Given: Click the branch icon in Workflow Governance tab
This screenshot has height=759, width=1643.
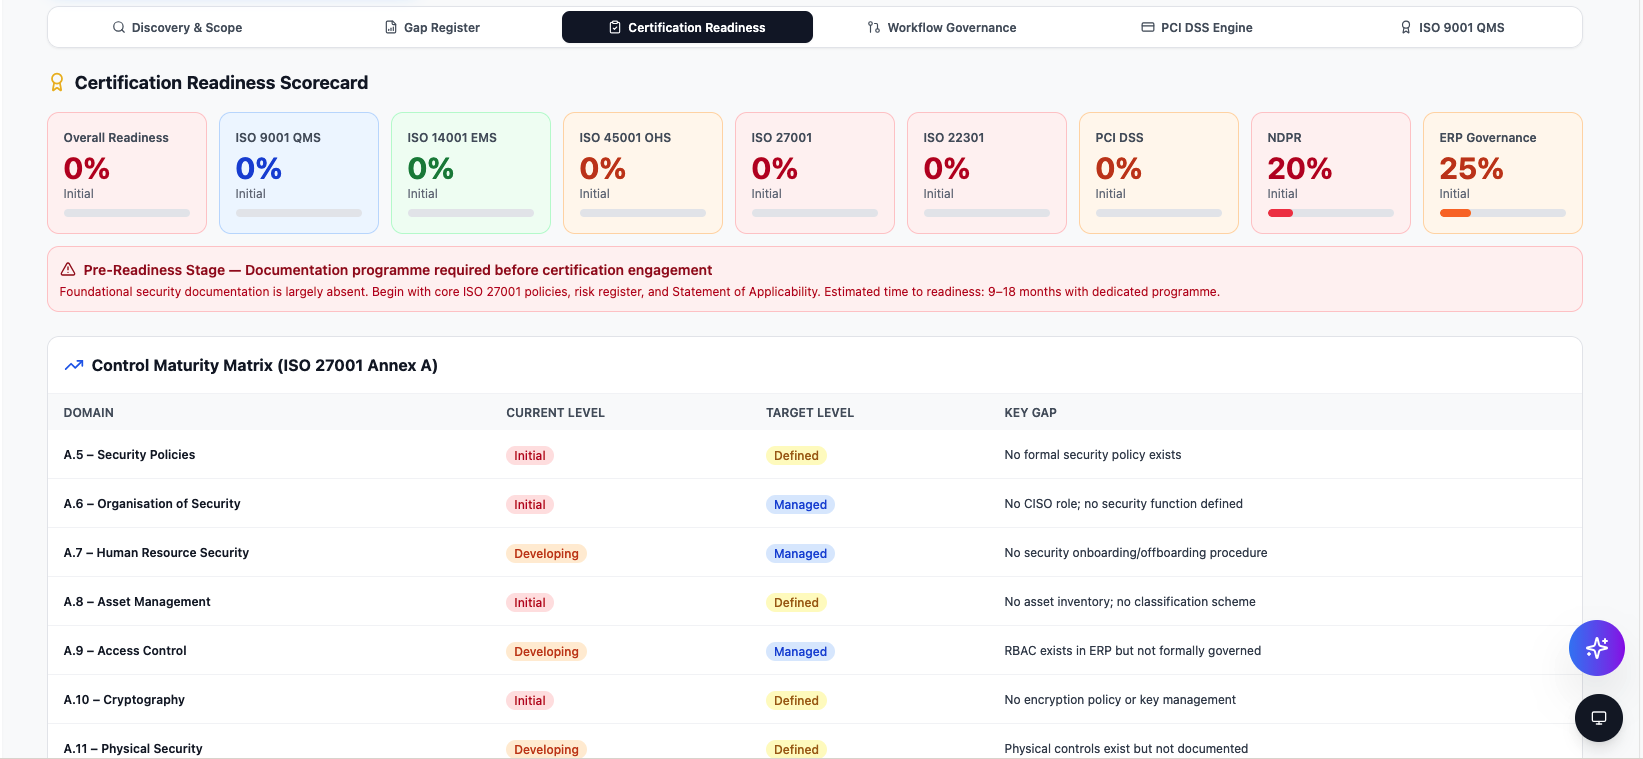Looking at the screenshot, I should pos(874,28).
